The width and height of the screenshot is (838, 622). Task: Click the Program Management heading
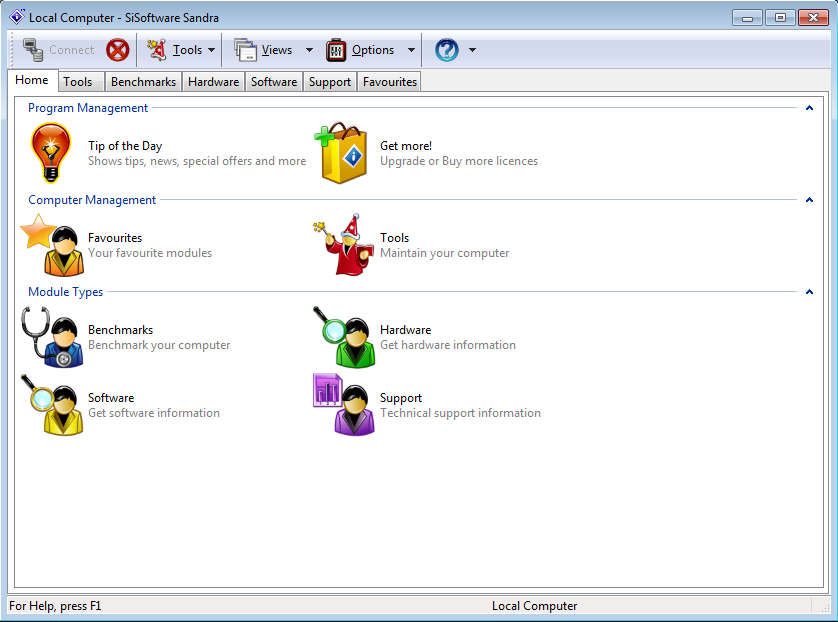(x=88, y=108)
